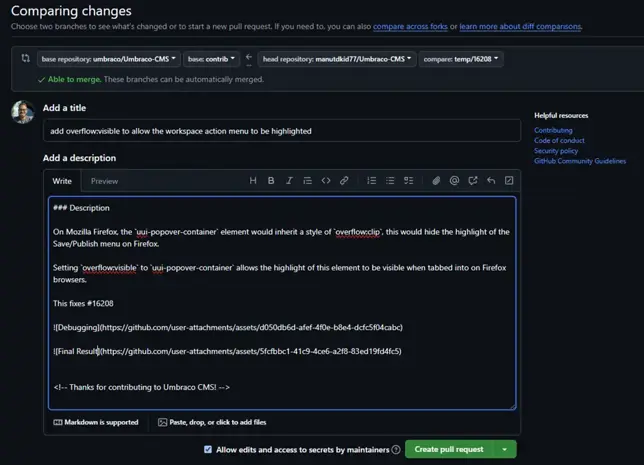
Task: Apply Italic formatting from the toolbar
Action: point(289,181)
